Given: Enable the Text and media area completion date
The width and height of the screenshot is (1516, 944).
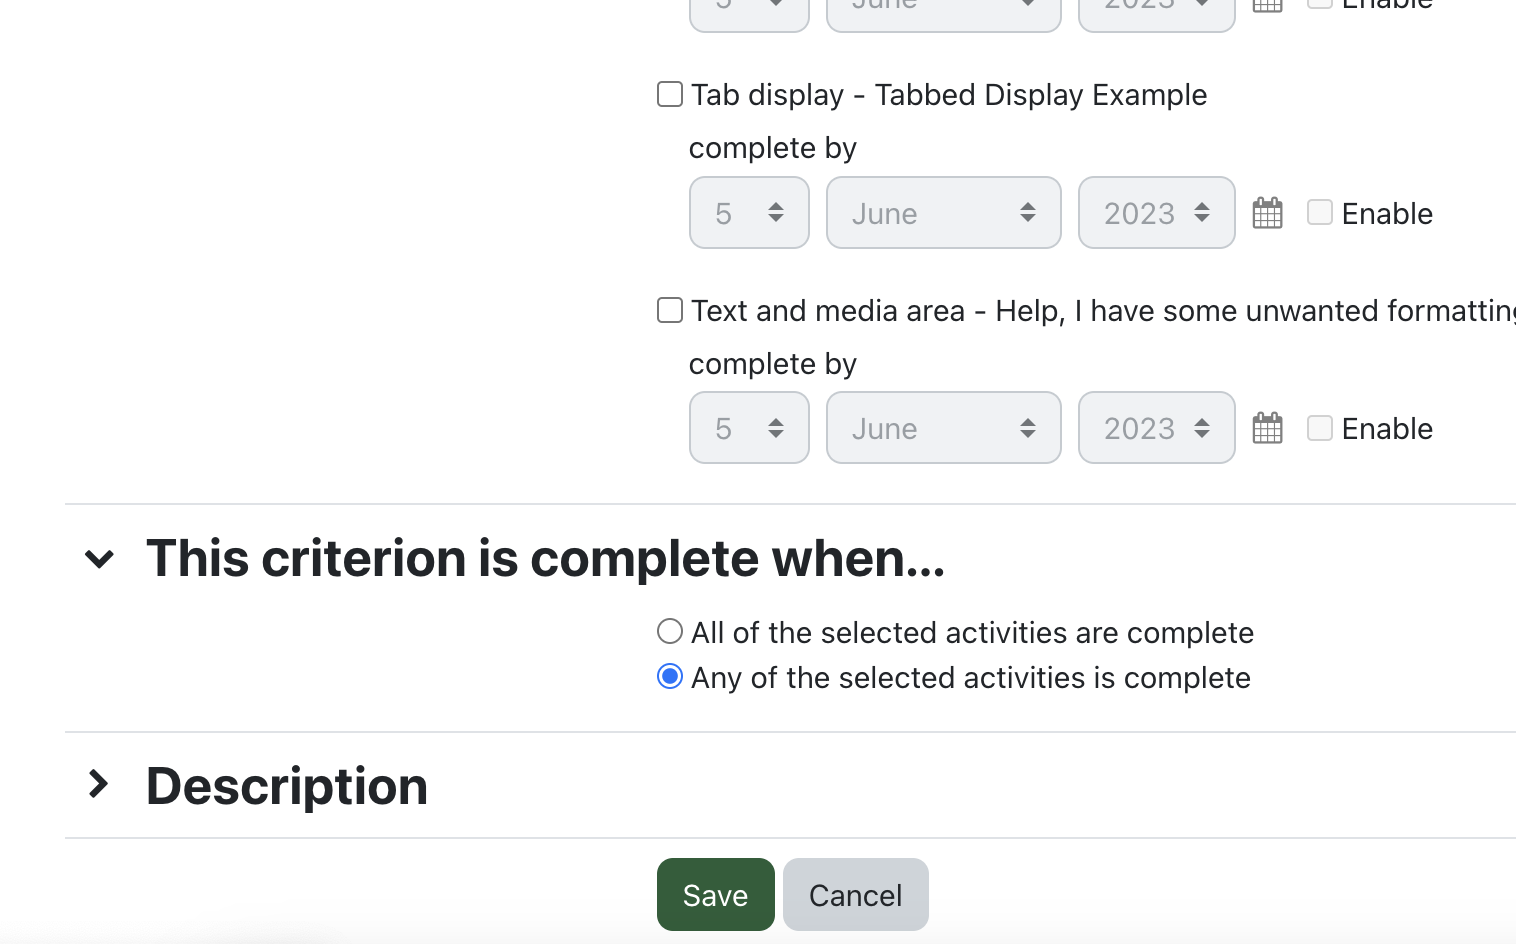Looking at the screenshot, I should pyautogui.click(x=1320, y=428).
